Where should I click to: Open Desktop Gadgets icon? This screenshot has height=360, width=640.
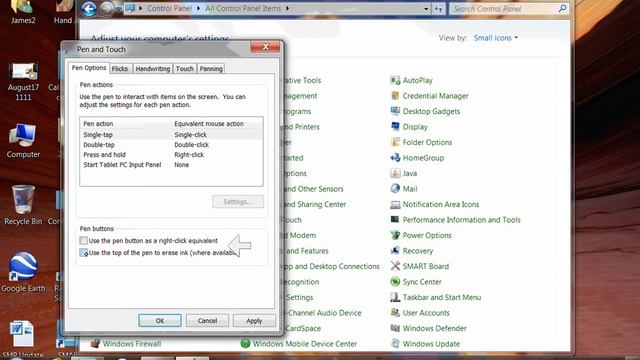pos(395,111)
